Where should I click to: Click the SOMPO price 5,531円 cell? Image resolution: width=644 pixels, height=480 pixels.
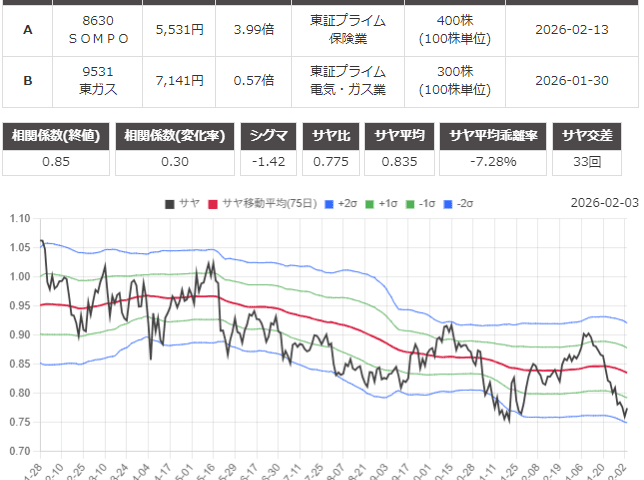click(180, 30)
